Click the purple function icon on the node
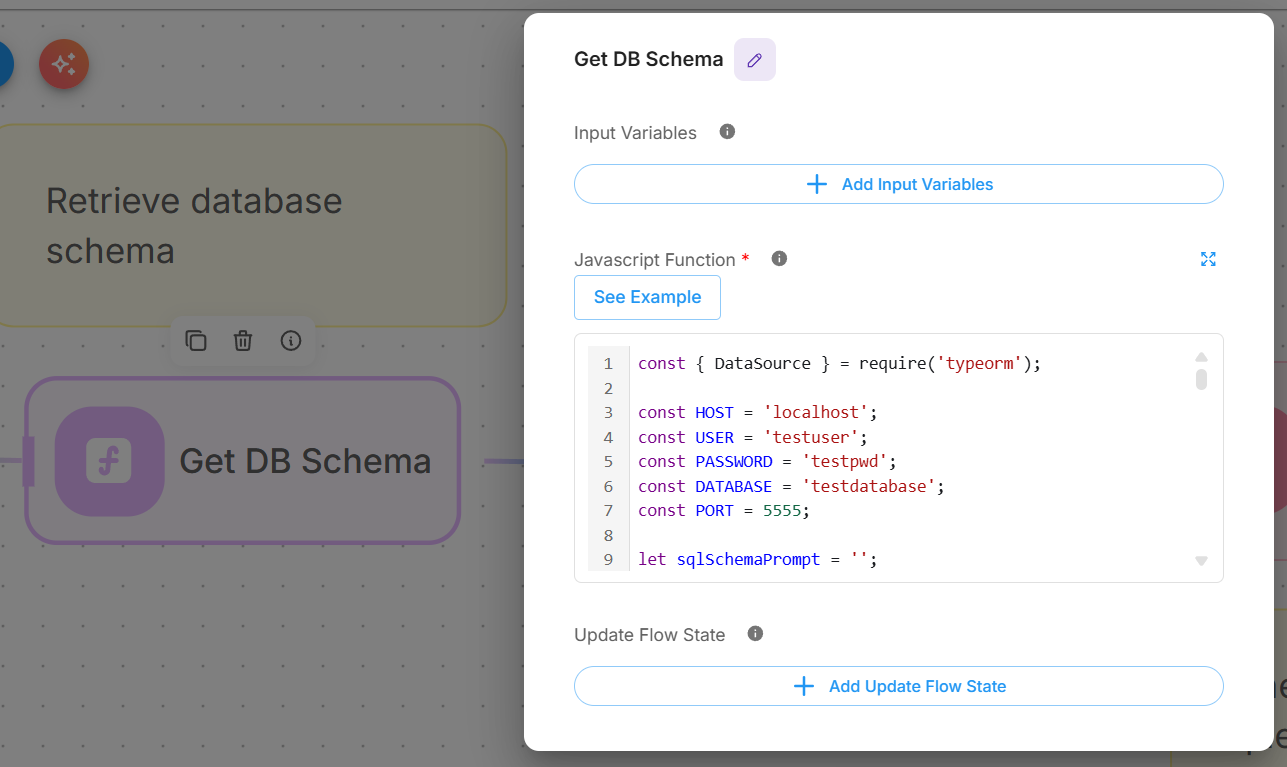This screenshot has height=767, width=1287. (x=109, y=461)
